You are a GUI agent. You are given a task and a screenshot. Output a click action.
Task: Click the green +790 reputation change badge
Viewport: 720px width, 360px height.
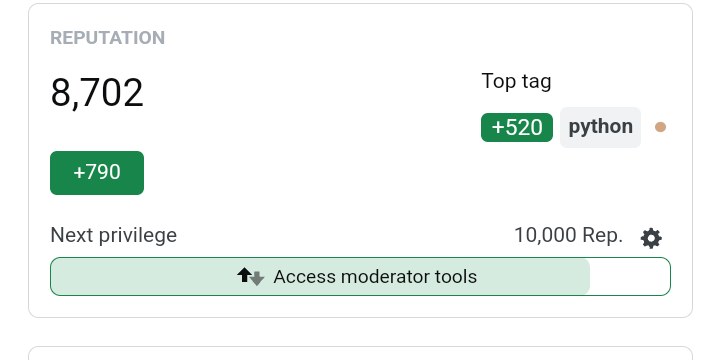[x=97, y=173]
